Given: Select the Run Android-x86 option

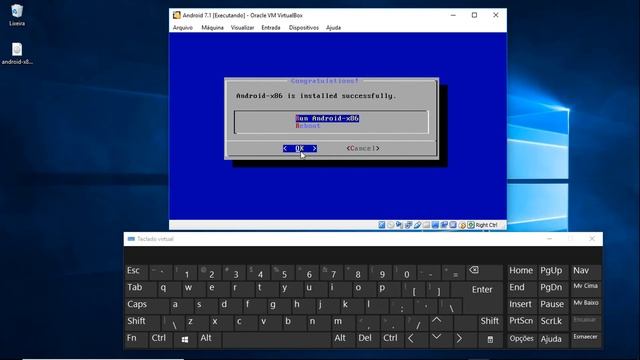Looking at the screenshot, I should (x=327, y=118).
